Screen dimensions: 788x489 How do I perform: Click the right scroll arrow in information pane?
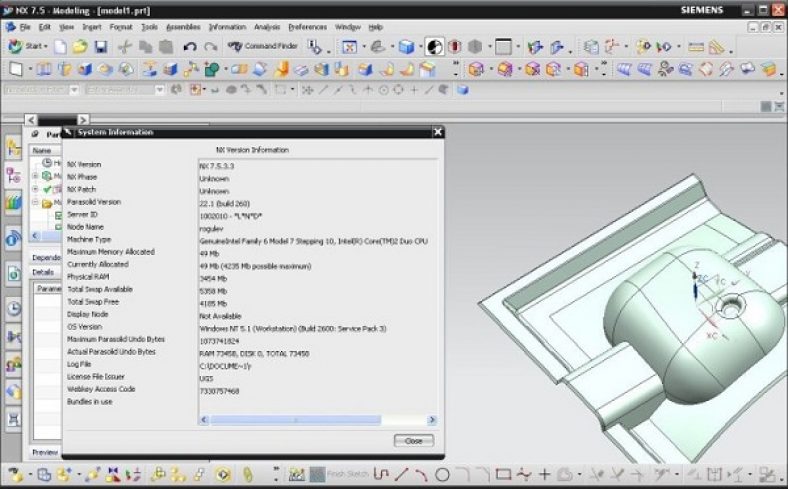click(432, 420)
